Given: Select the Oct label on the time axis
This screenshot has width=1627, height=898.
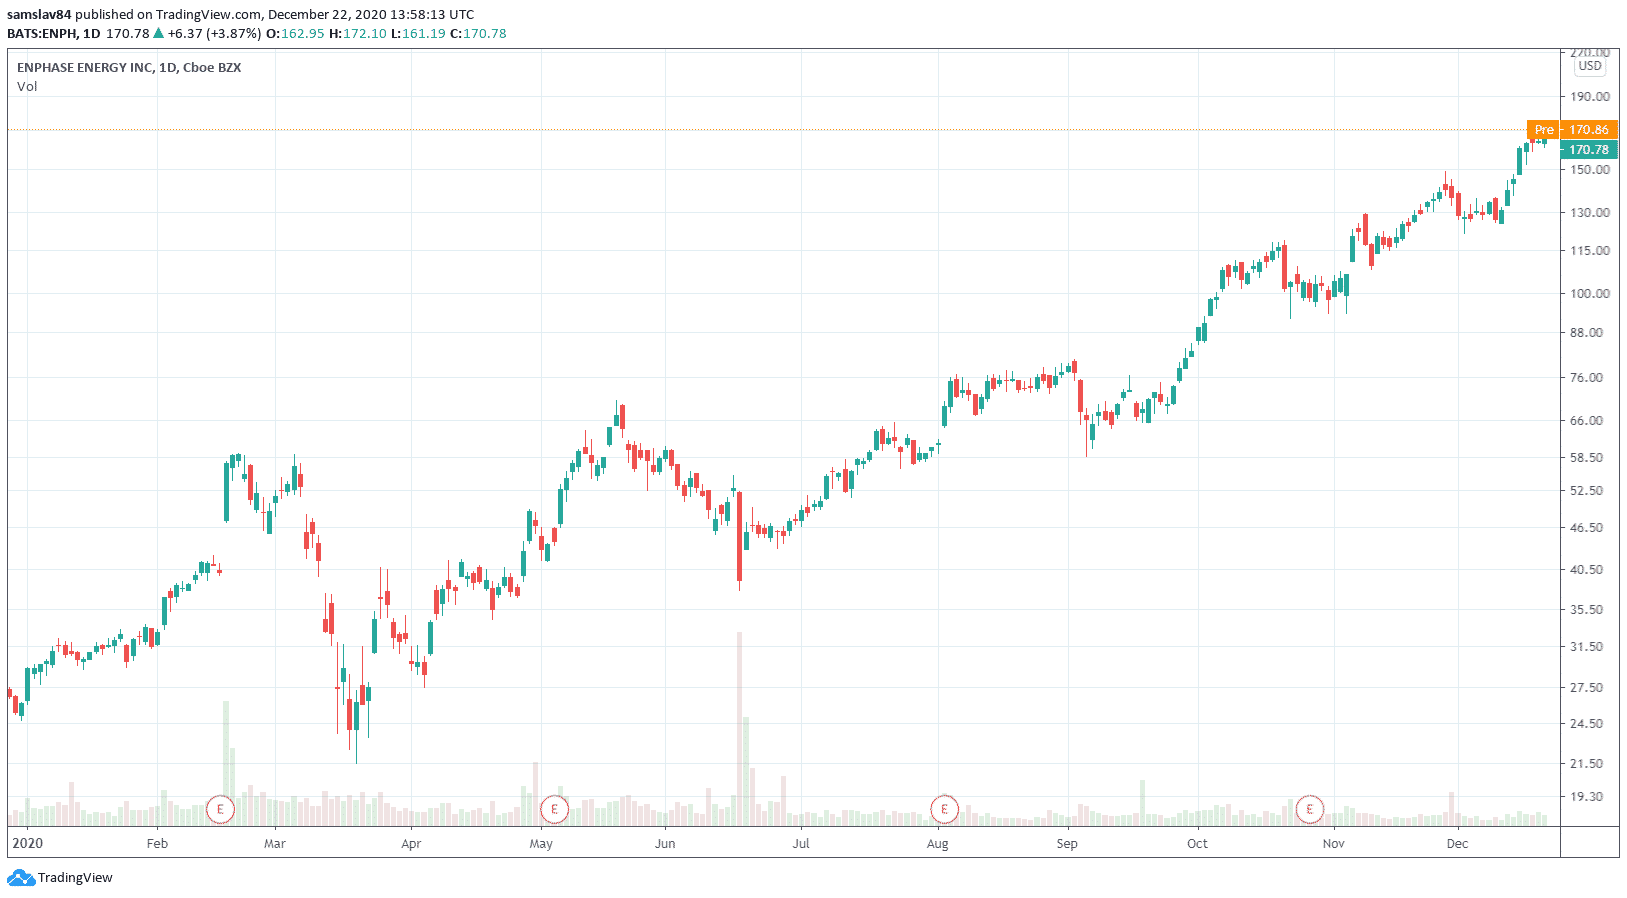Looking at the screenshot, I should [1197, 843].
